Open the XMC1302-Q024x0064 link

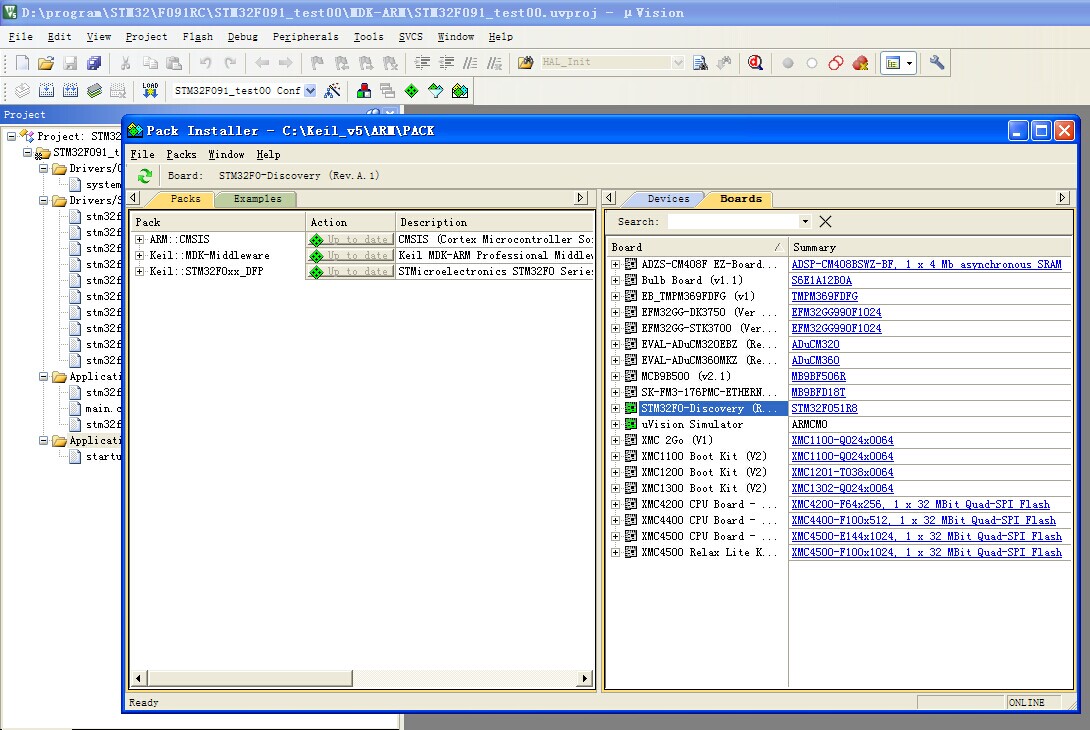point(842,489)
